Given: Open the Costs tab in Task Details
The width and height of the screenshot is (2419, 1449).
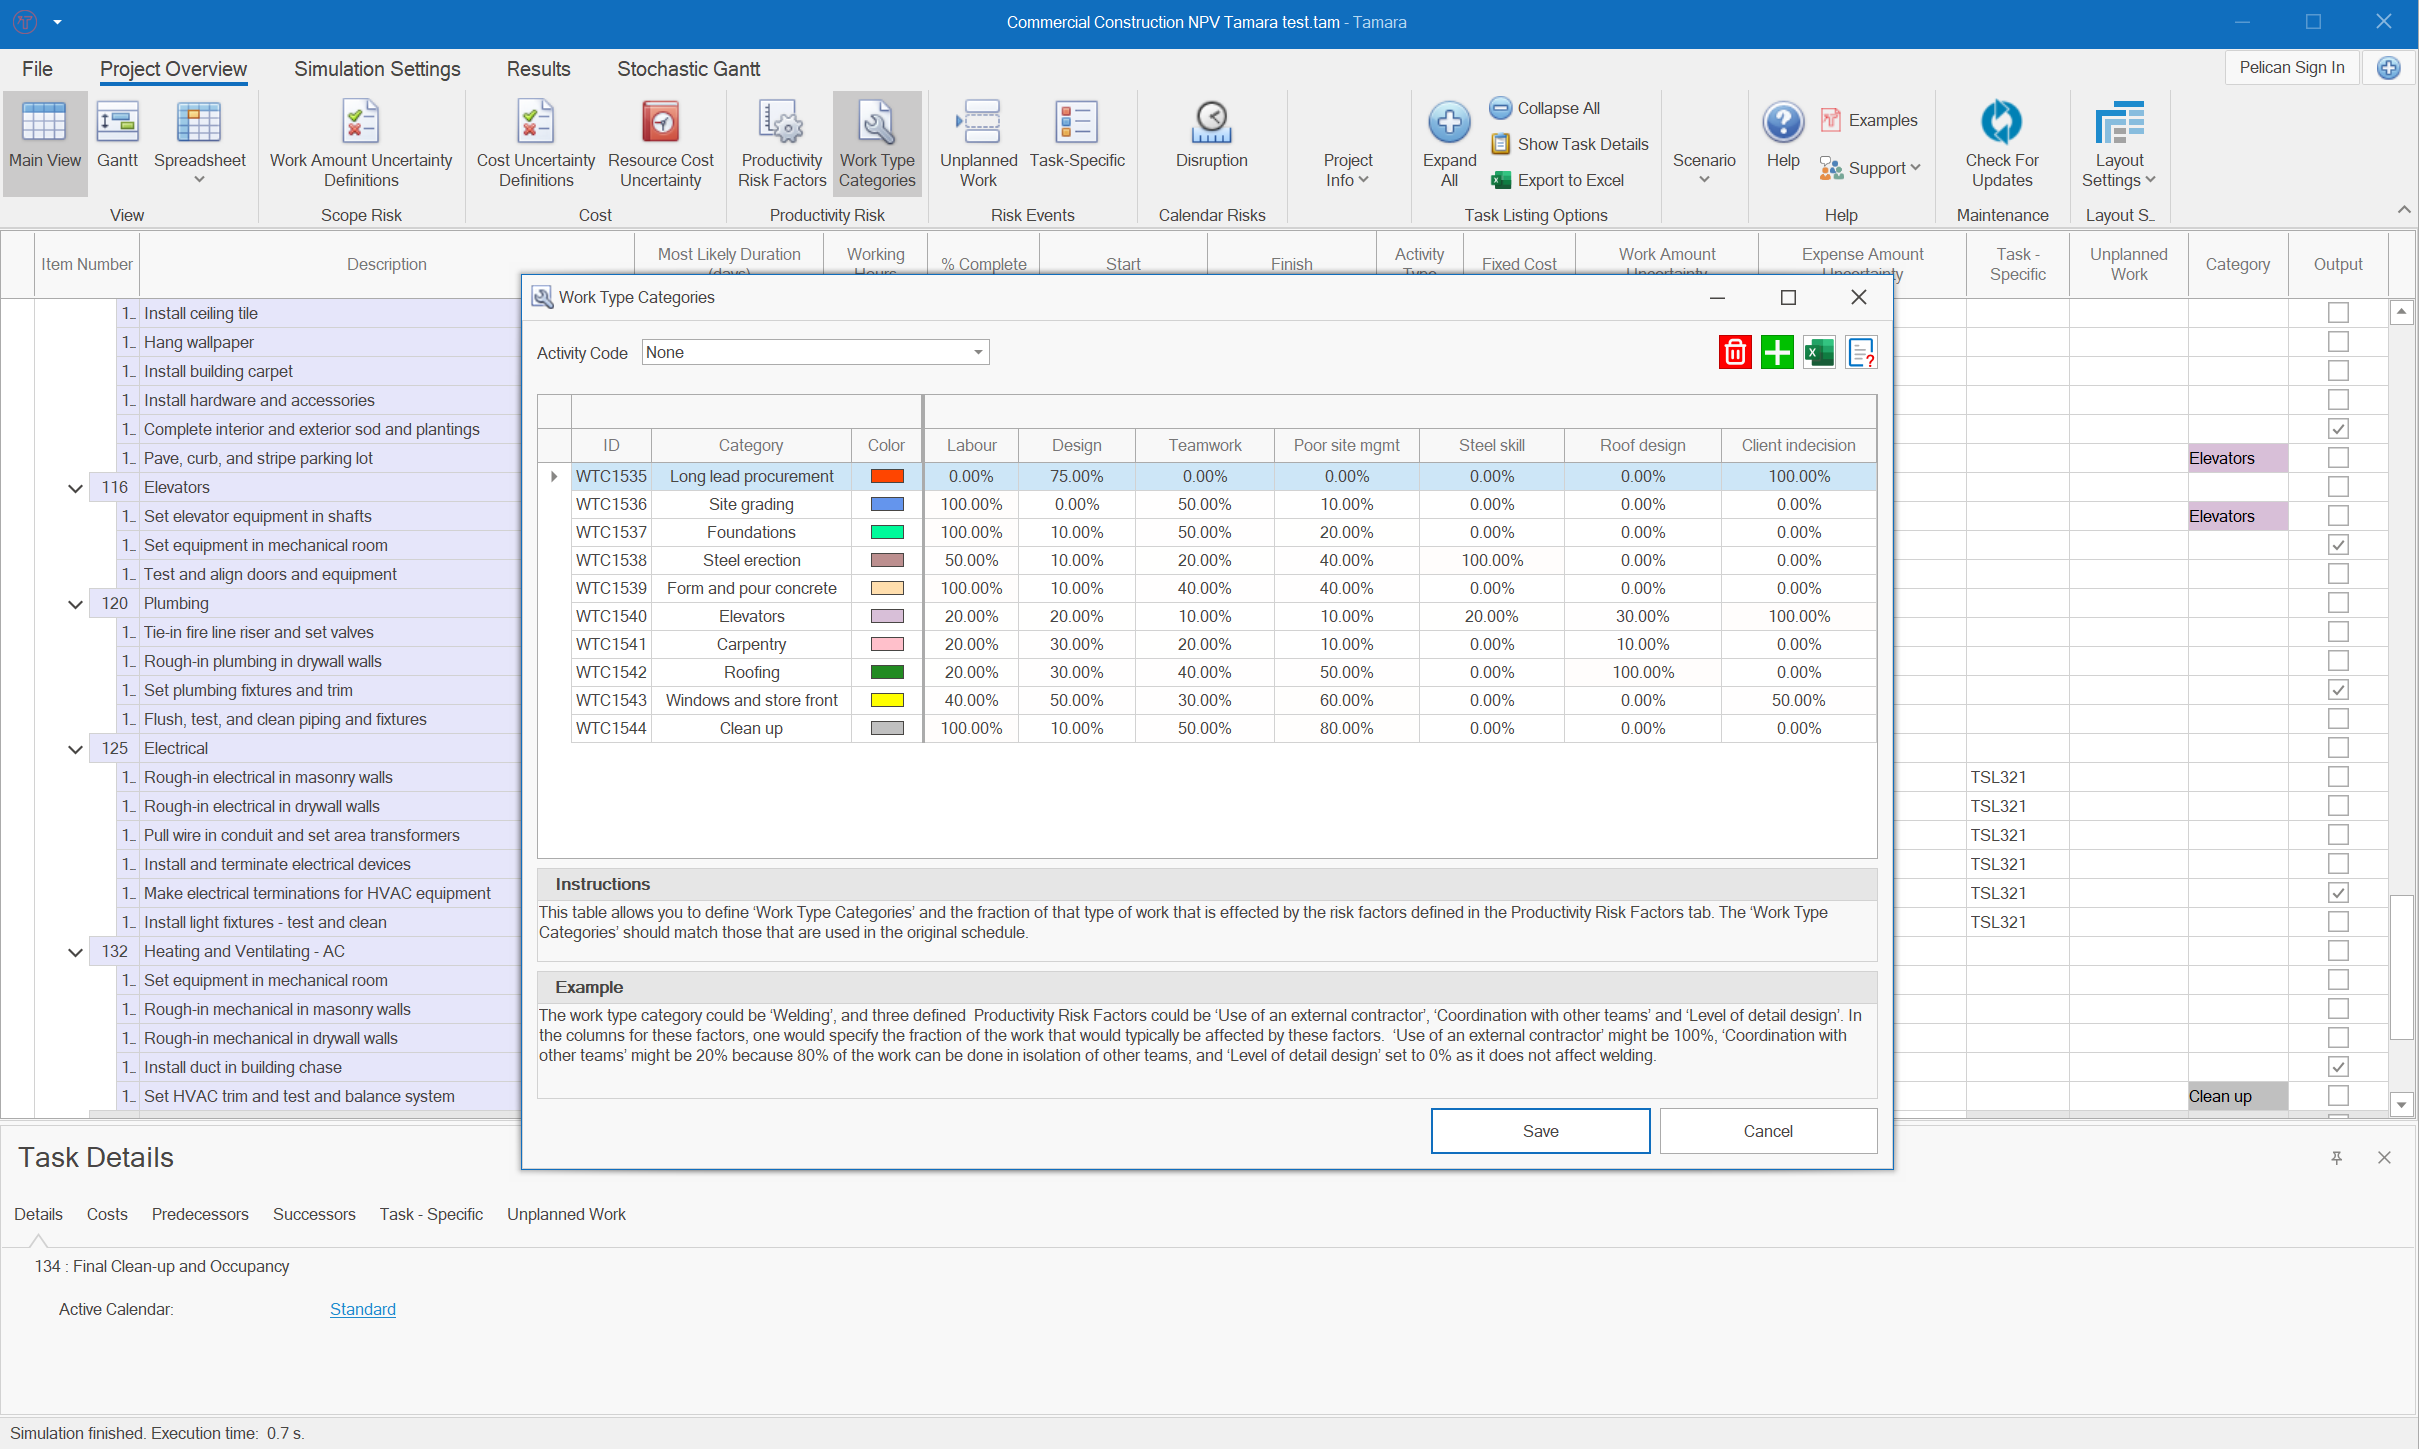Looking at the screenshot, I should click(x=107, y=1214).
